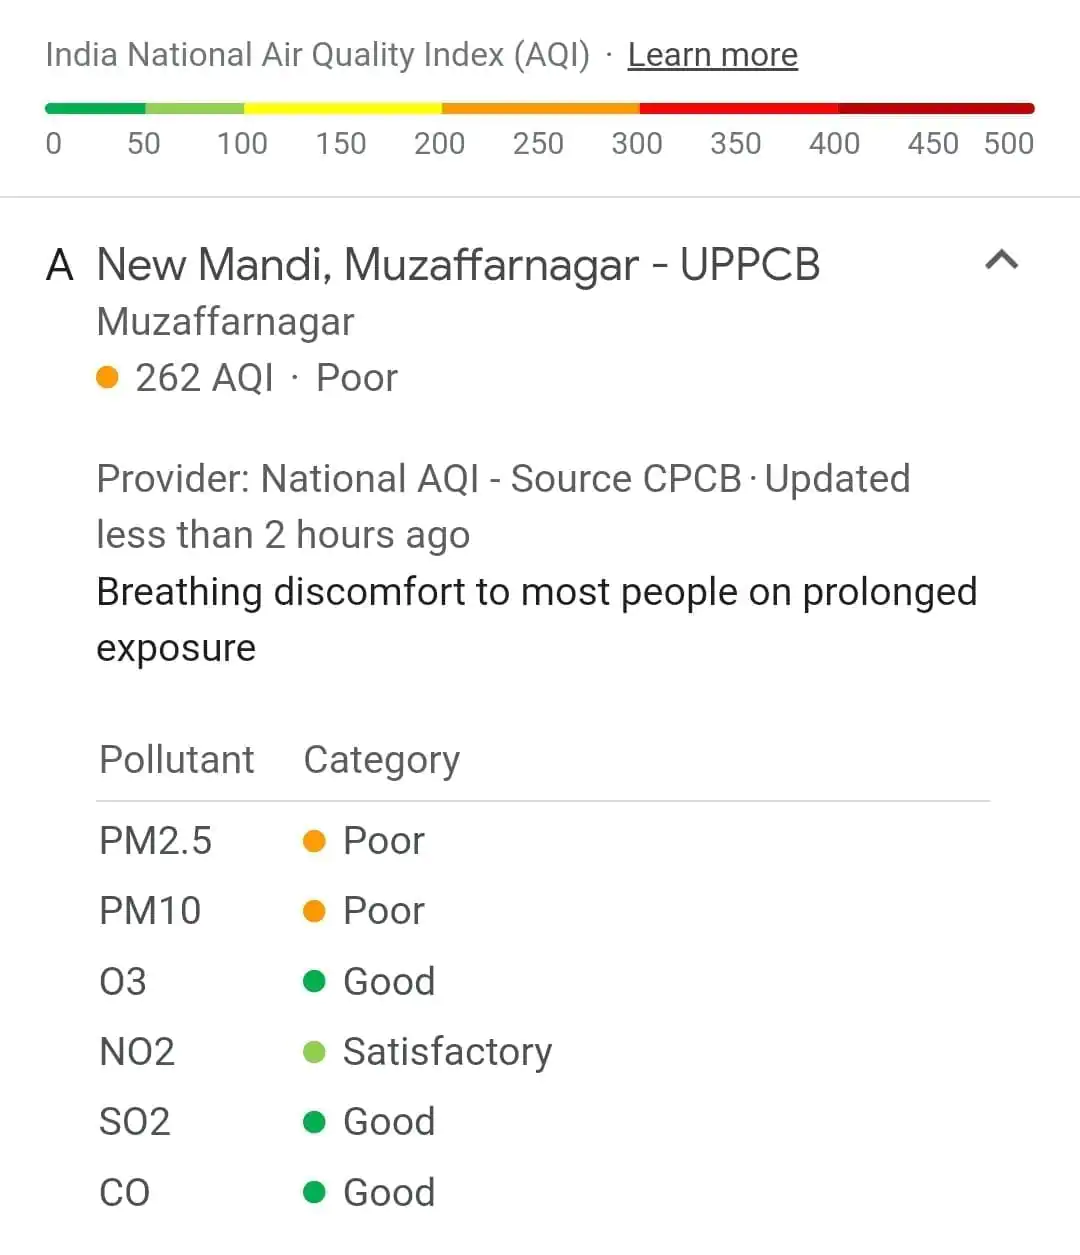Click the letter A station marker
The height and width of the screenshot is (1255, 1080).
[60, 266]
